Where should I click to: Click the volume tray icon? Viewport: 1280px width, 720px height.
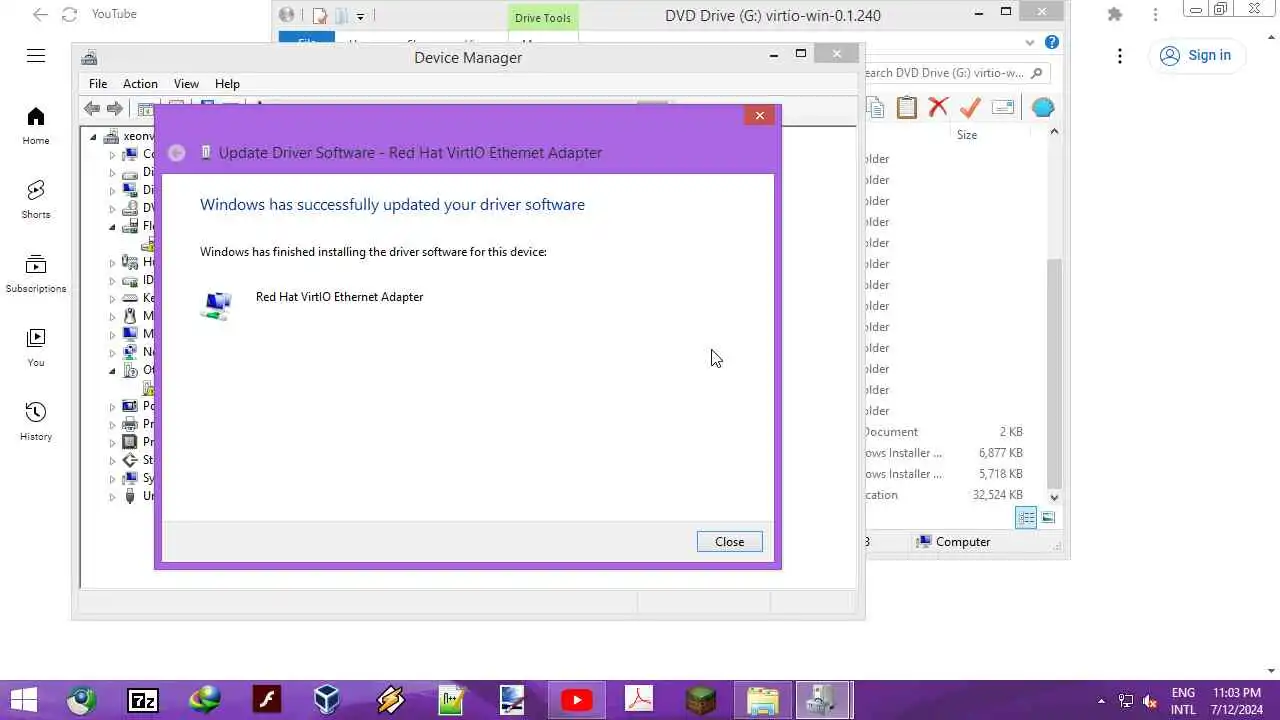pyautogui.click(x=1150, y=701)
